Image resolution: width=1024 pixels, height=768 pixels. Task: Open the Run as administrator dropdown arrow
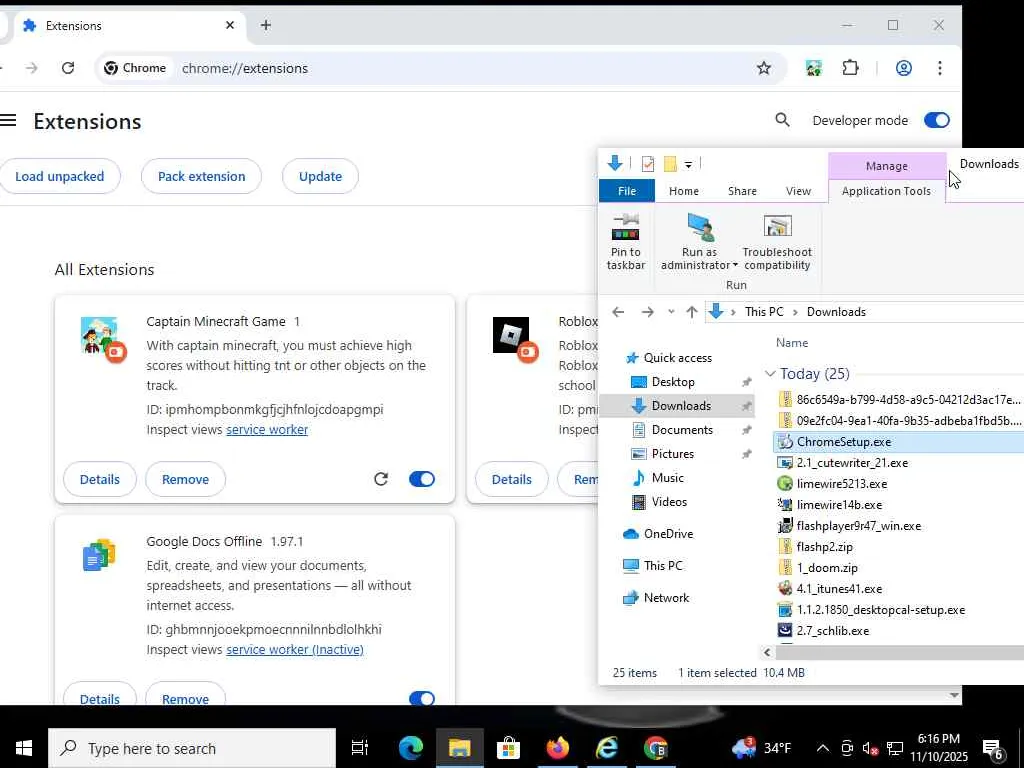735,265
